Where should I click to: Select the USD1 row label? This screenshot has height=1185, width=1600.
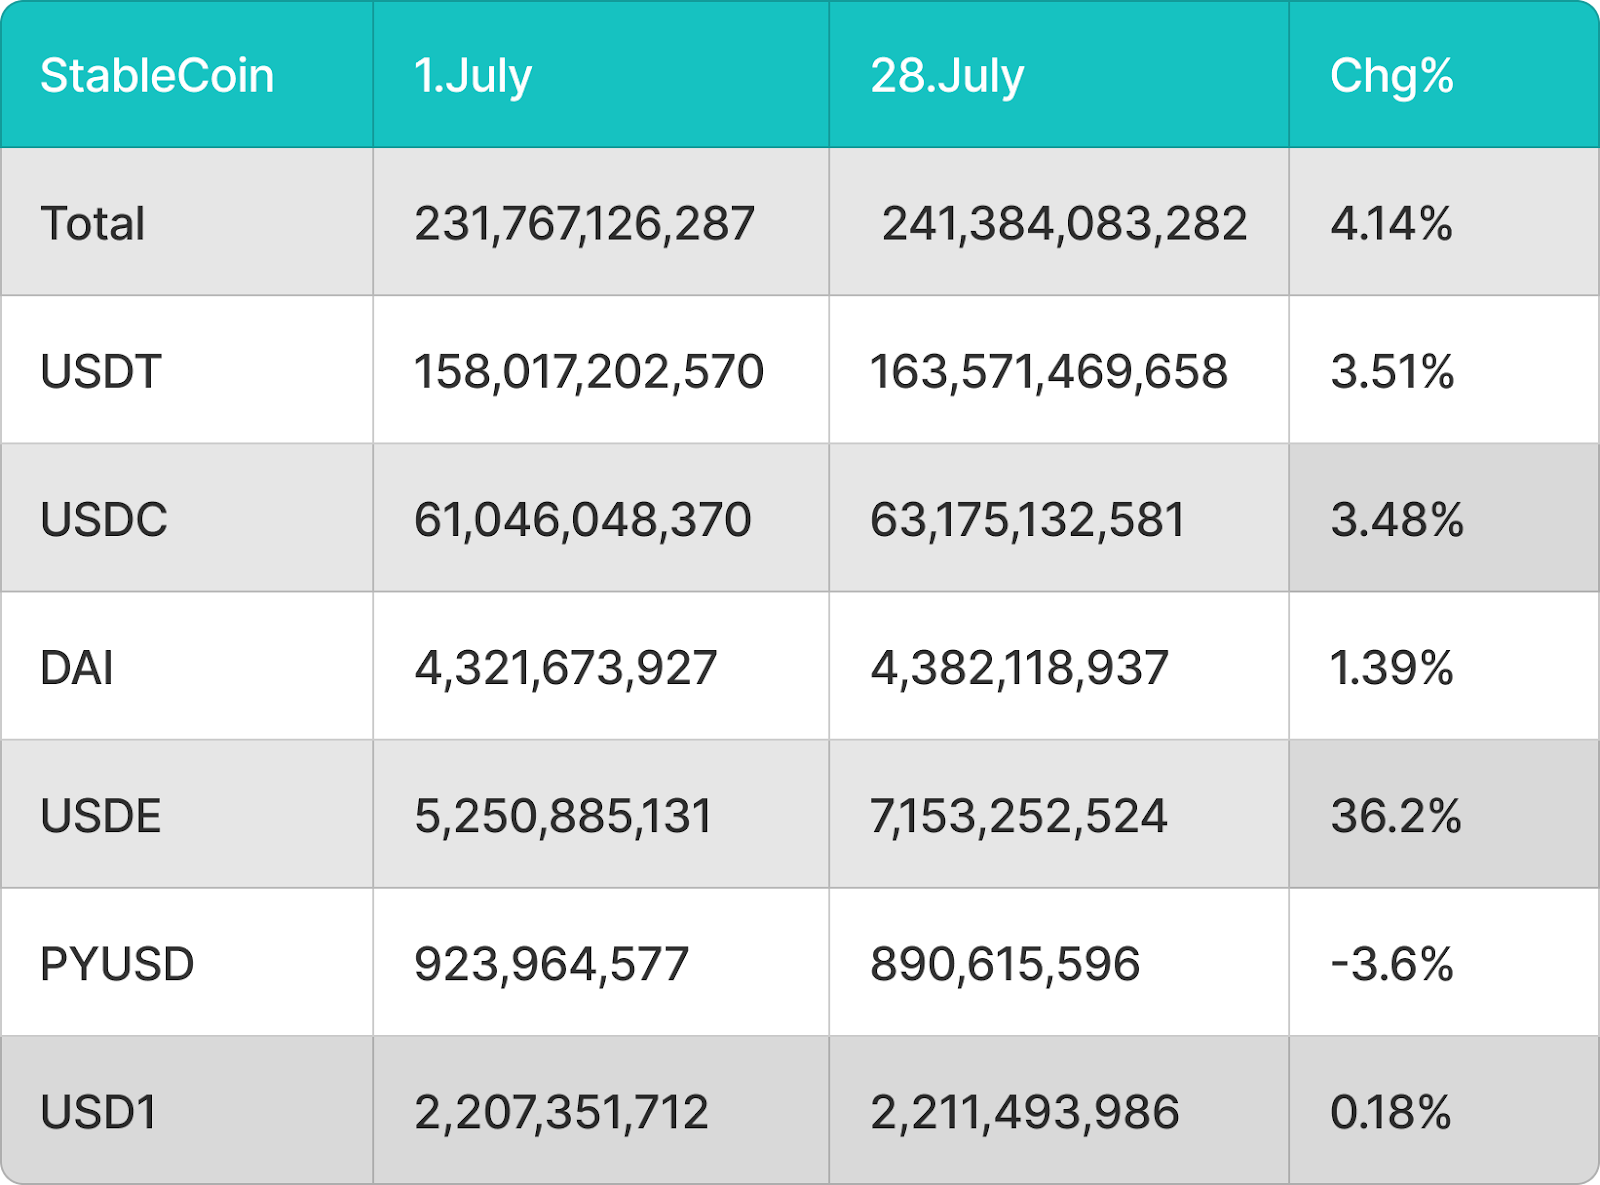pyautogui.click(x=99, y=1112)
